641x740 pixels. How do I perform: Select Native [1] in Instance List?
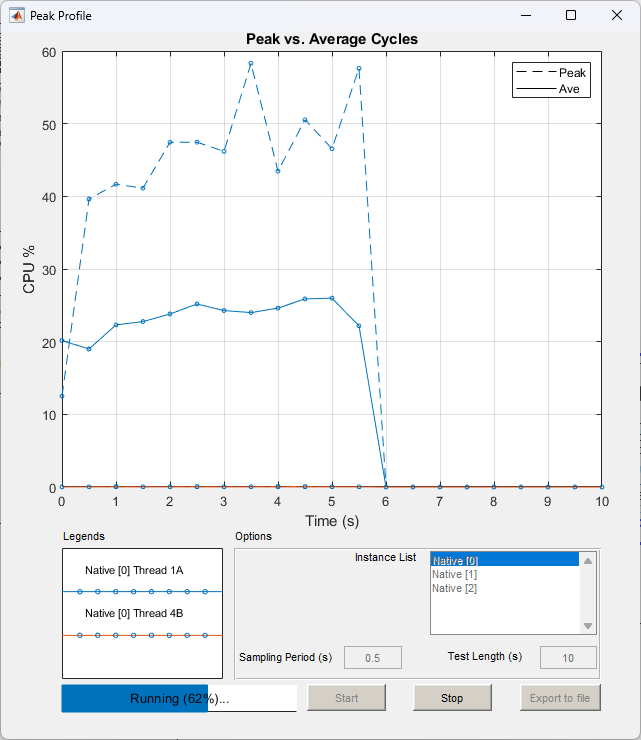pyautogui.click(x=455, y=574)
